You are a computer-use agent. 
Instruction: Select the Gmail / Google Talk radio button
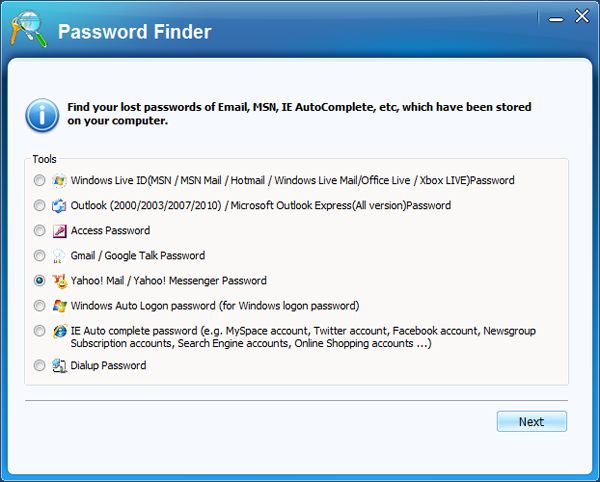(39, 256)
